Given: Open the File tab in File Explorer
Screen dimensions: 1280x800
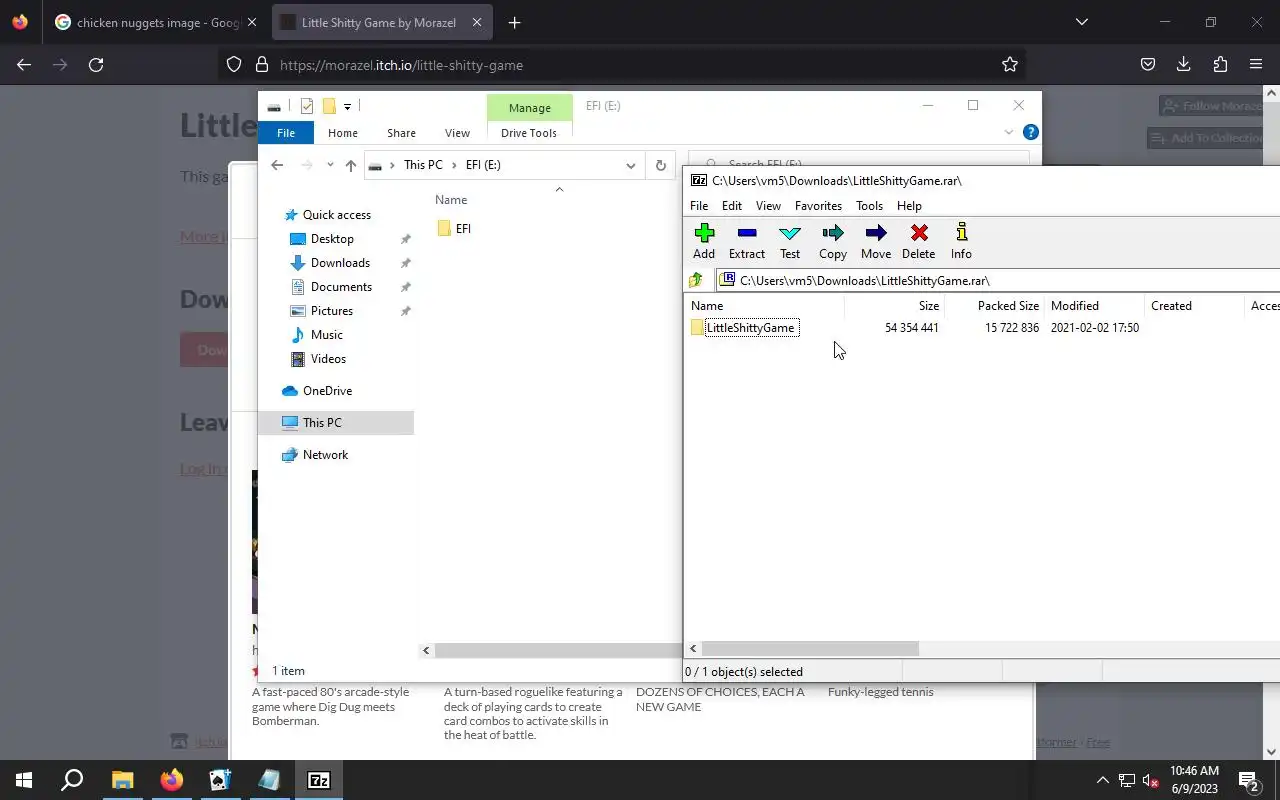Looking at the screenshot, I should point(286,133).
